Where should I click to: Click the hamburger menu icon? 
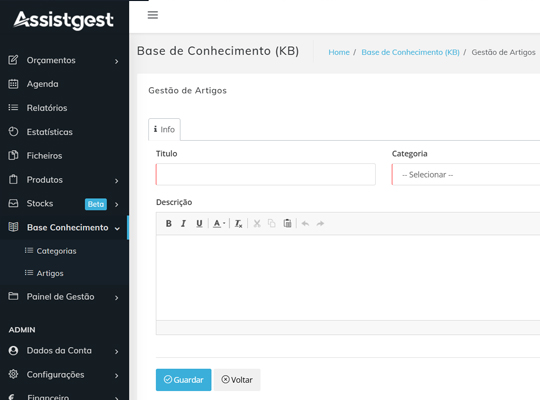[x=153, y=15]
